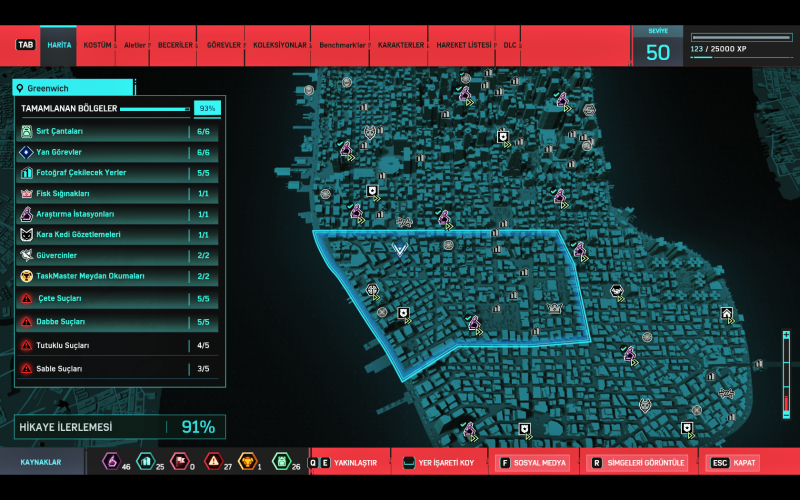
Task: Click the Tutuklu Suçları warning icon
Action: (27, 345)
